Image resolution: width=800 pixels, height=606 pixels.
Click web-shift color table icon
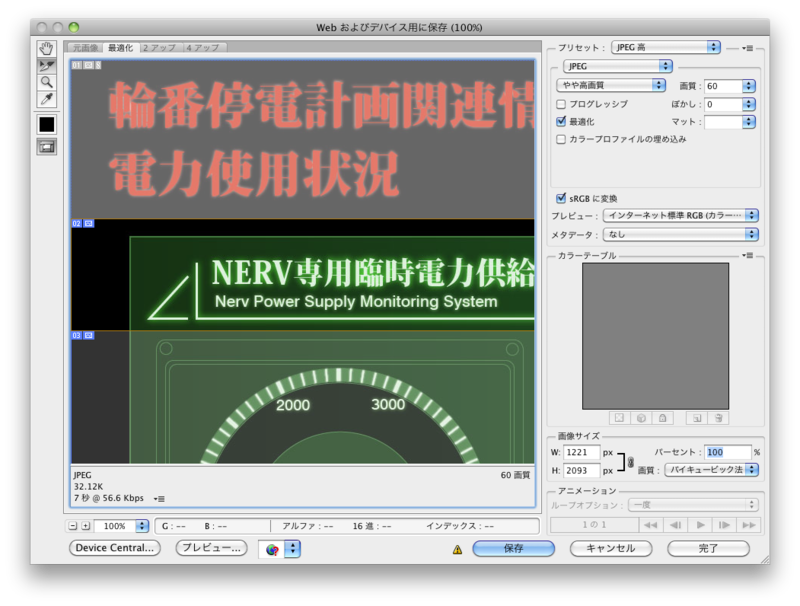pos(641,418)
